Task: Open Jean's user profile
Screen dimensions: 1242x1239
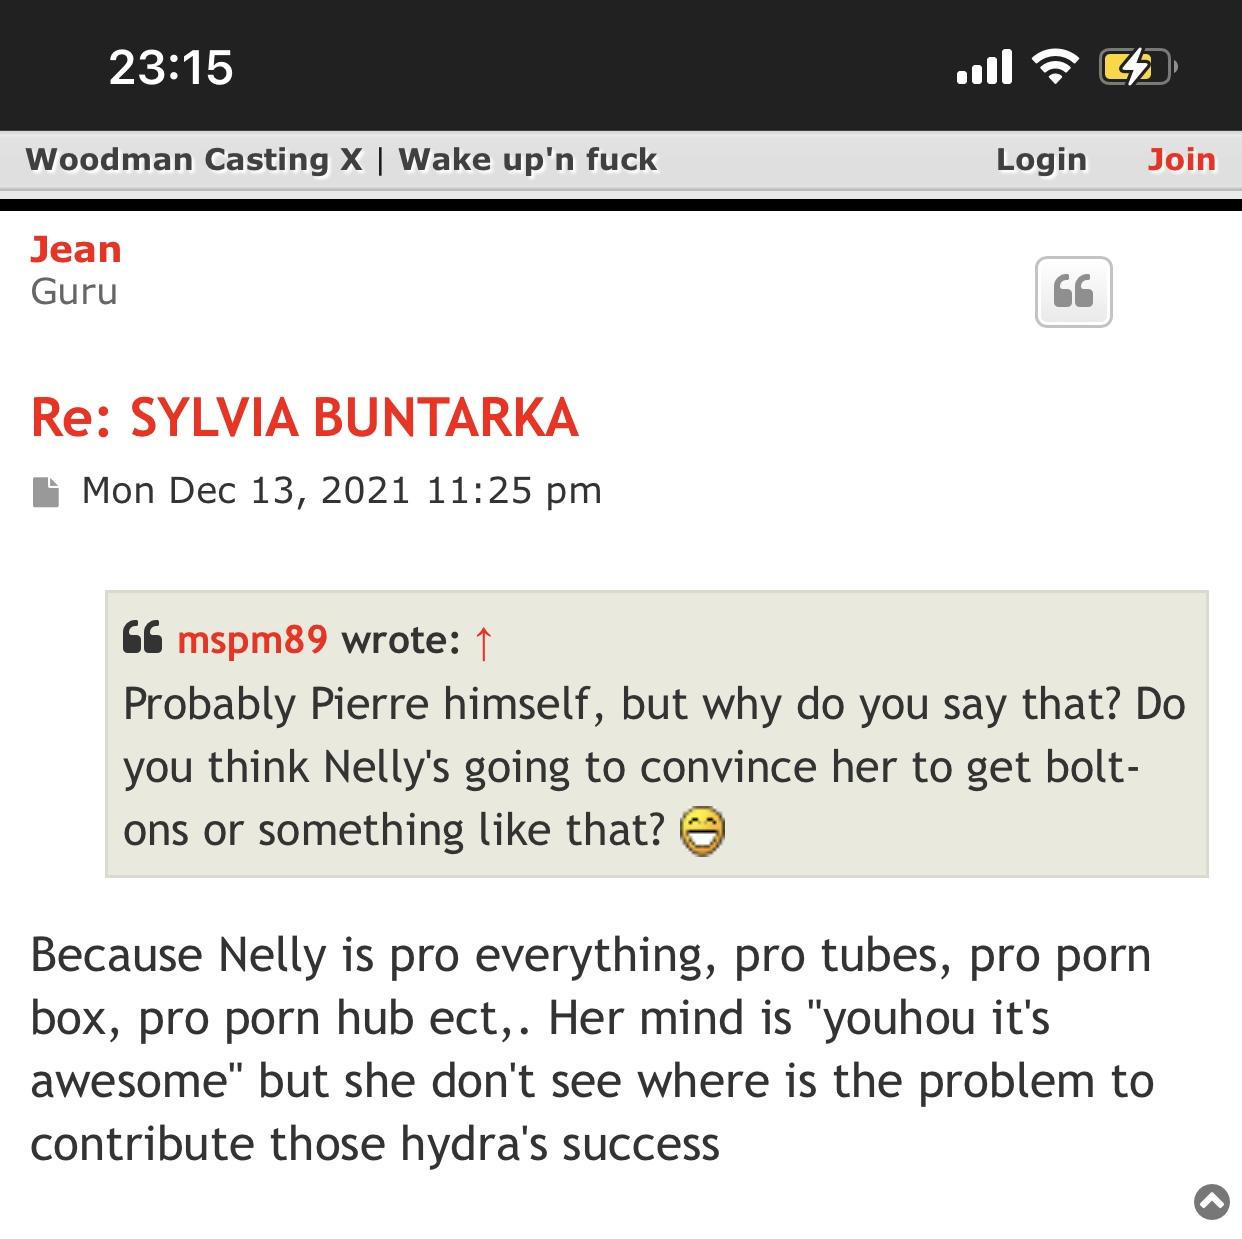Action: click(x=76, y=249)
